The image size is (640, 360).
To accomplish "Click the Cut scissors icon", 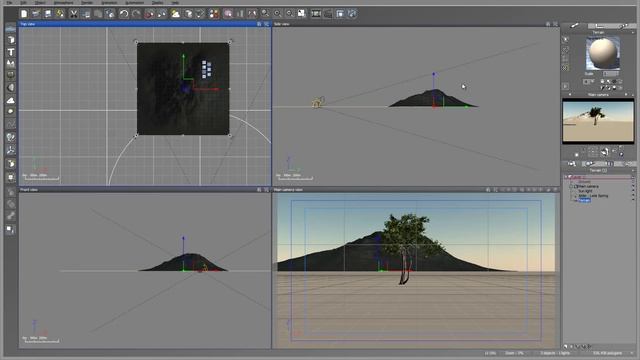I will click(x=73, y=14).
